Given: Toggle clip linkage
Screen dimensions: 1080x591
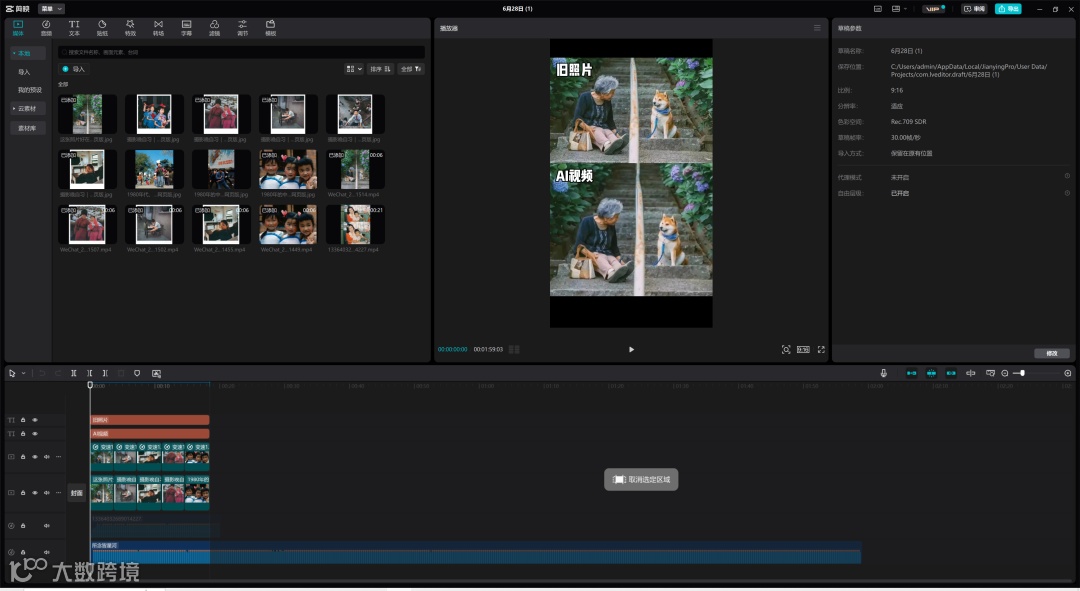Looking at the screenshot, I should pyautogui.click(x=951, y=373).
